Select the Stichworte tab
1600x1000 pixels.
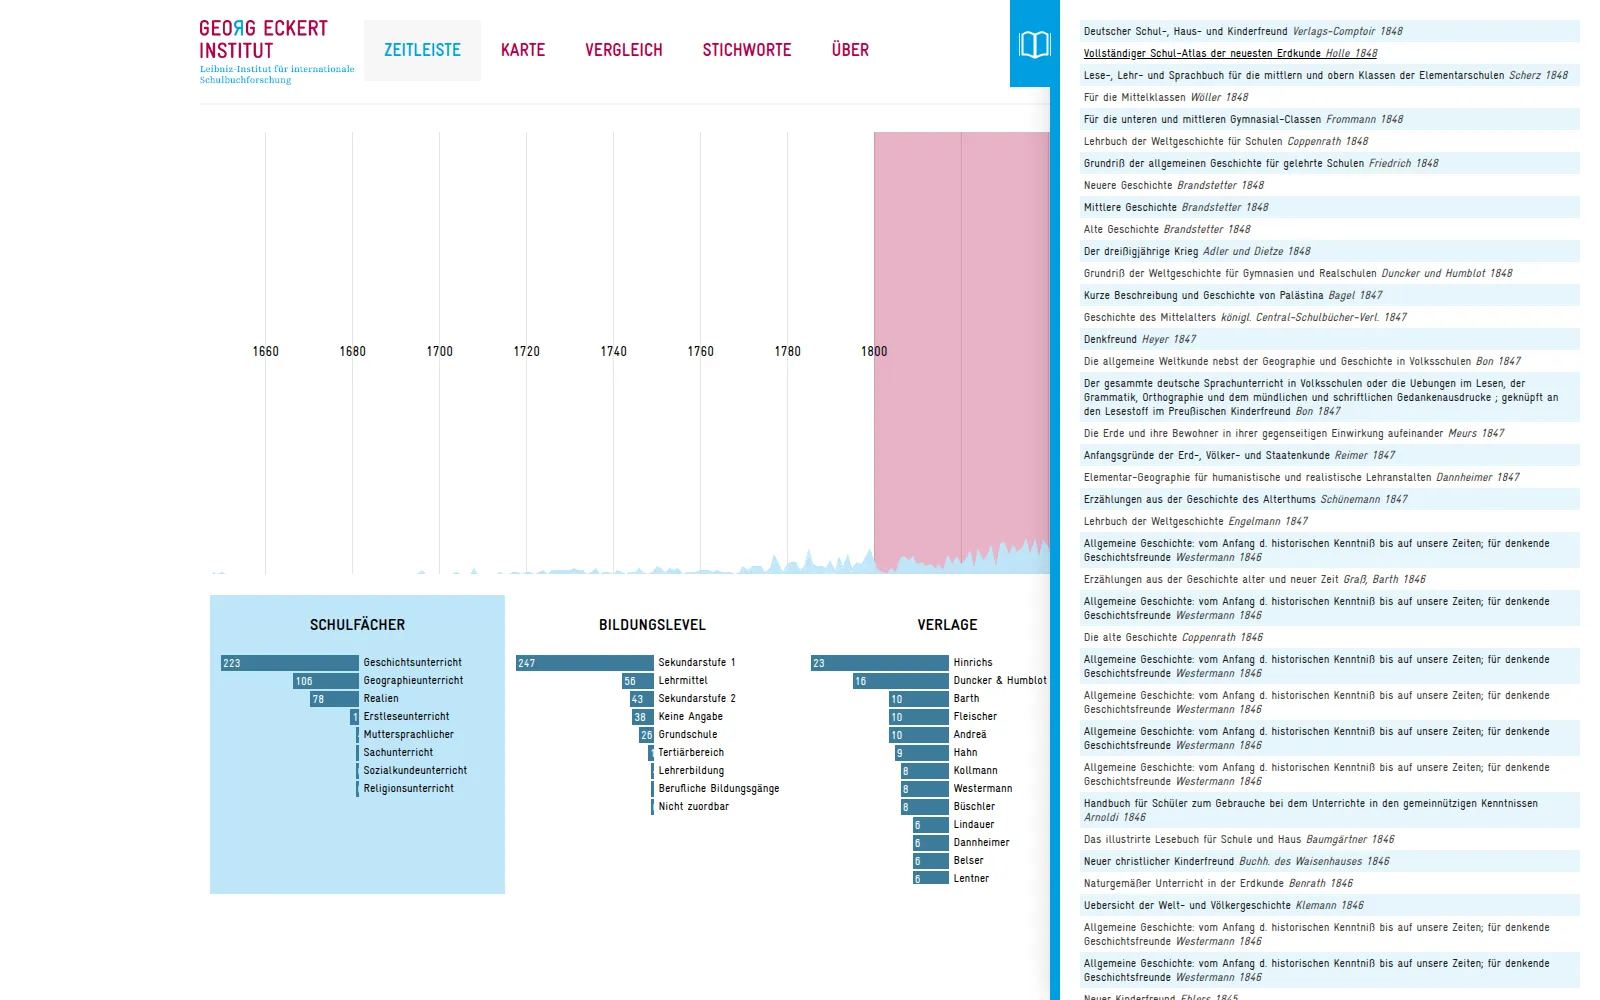tap(747, 50)
